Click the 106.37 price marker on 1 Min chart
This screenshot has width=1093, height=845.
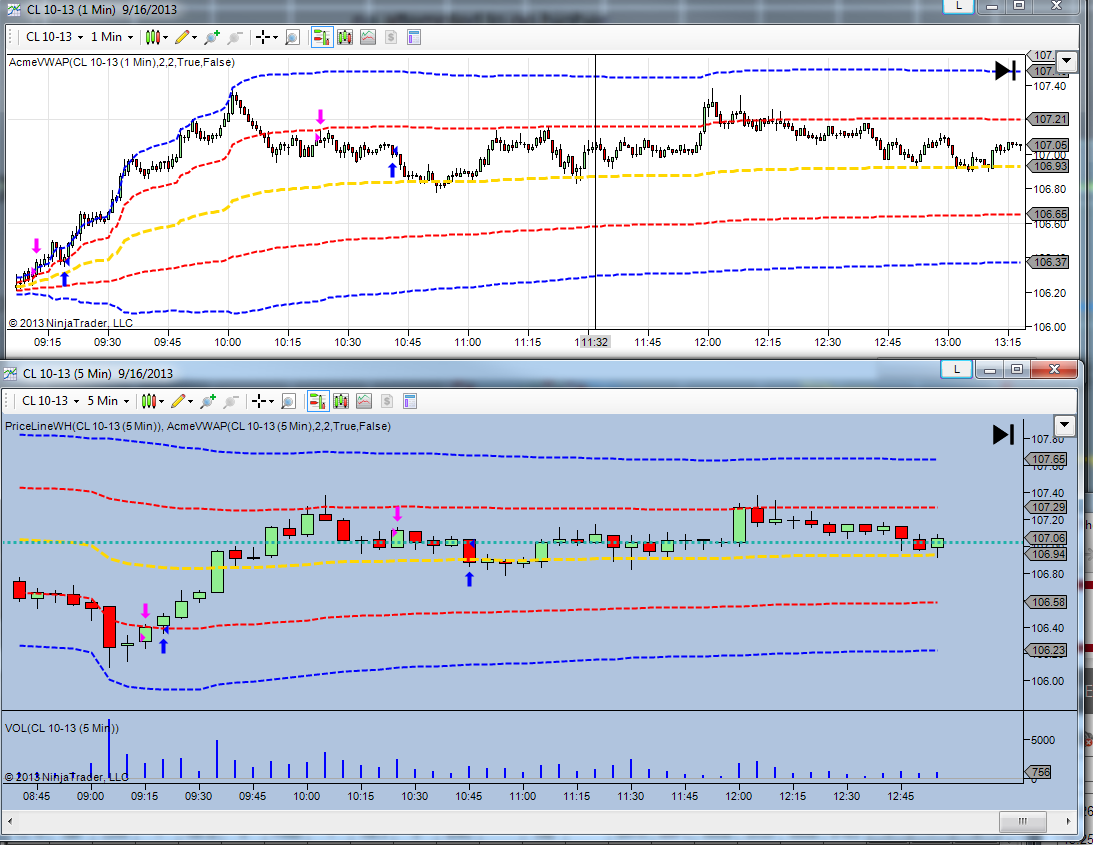pyautogui.click(x=1049, y=262)
